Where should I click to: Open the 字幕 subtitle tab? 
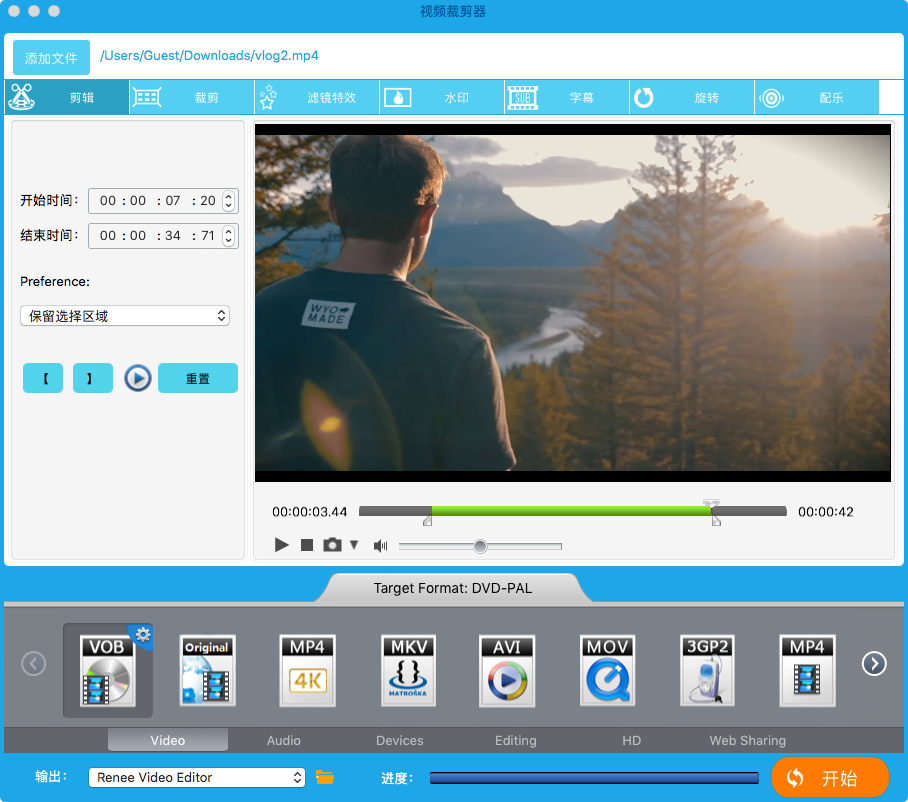click(x=567, y=97)
